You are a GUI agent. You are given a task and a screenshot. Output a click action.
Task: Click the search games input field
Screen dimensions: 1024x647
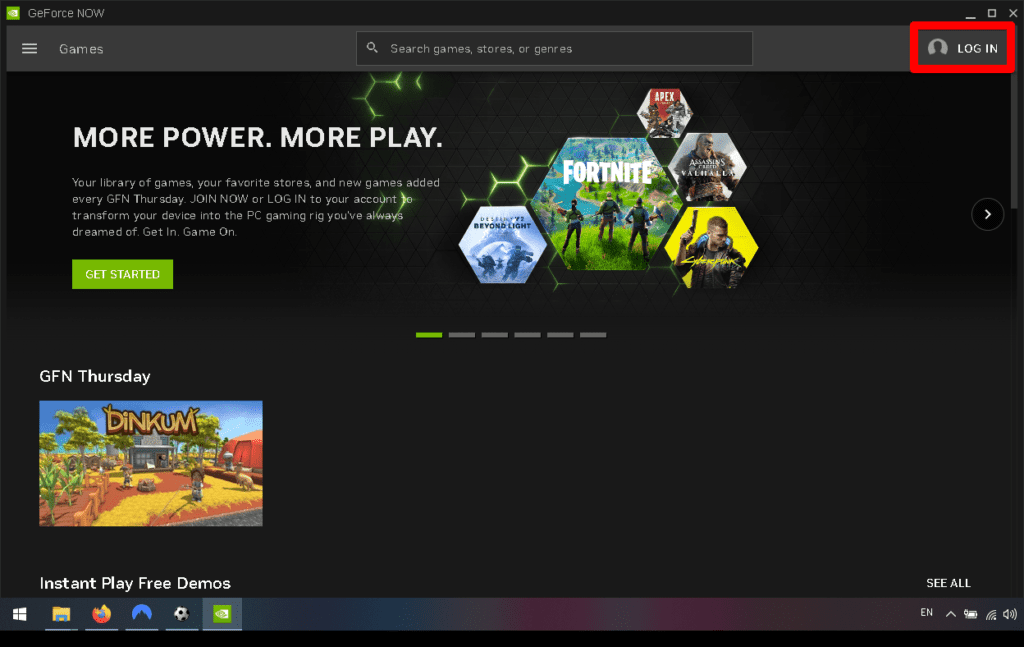pyautogui.click(x=554, y=48)
